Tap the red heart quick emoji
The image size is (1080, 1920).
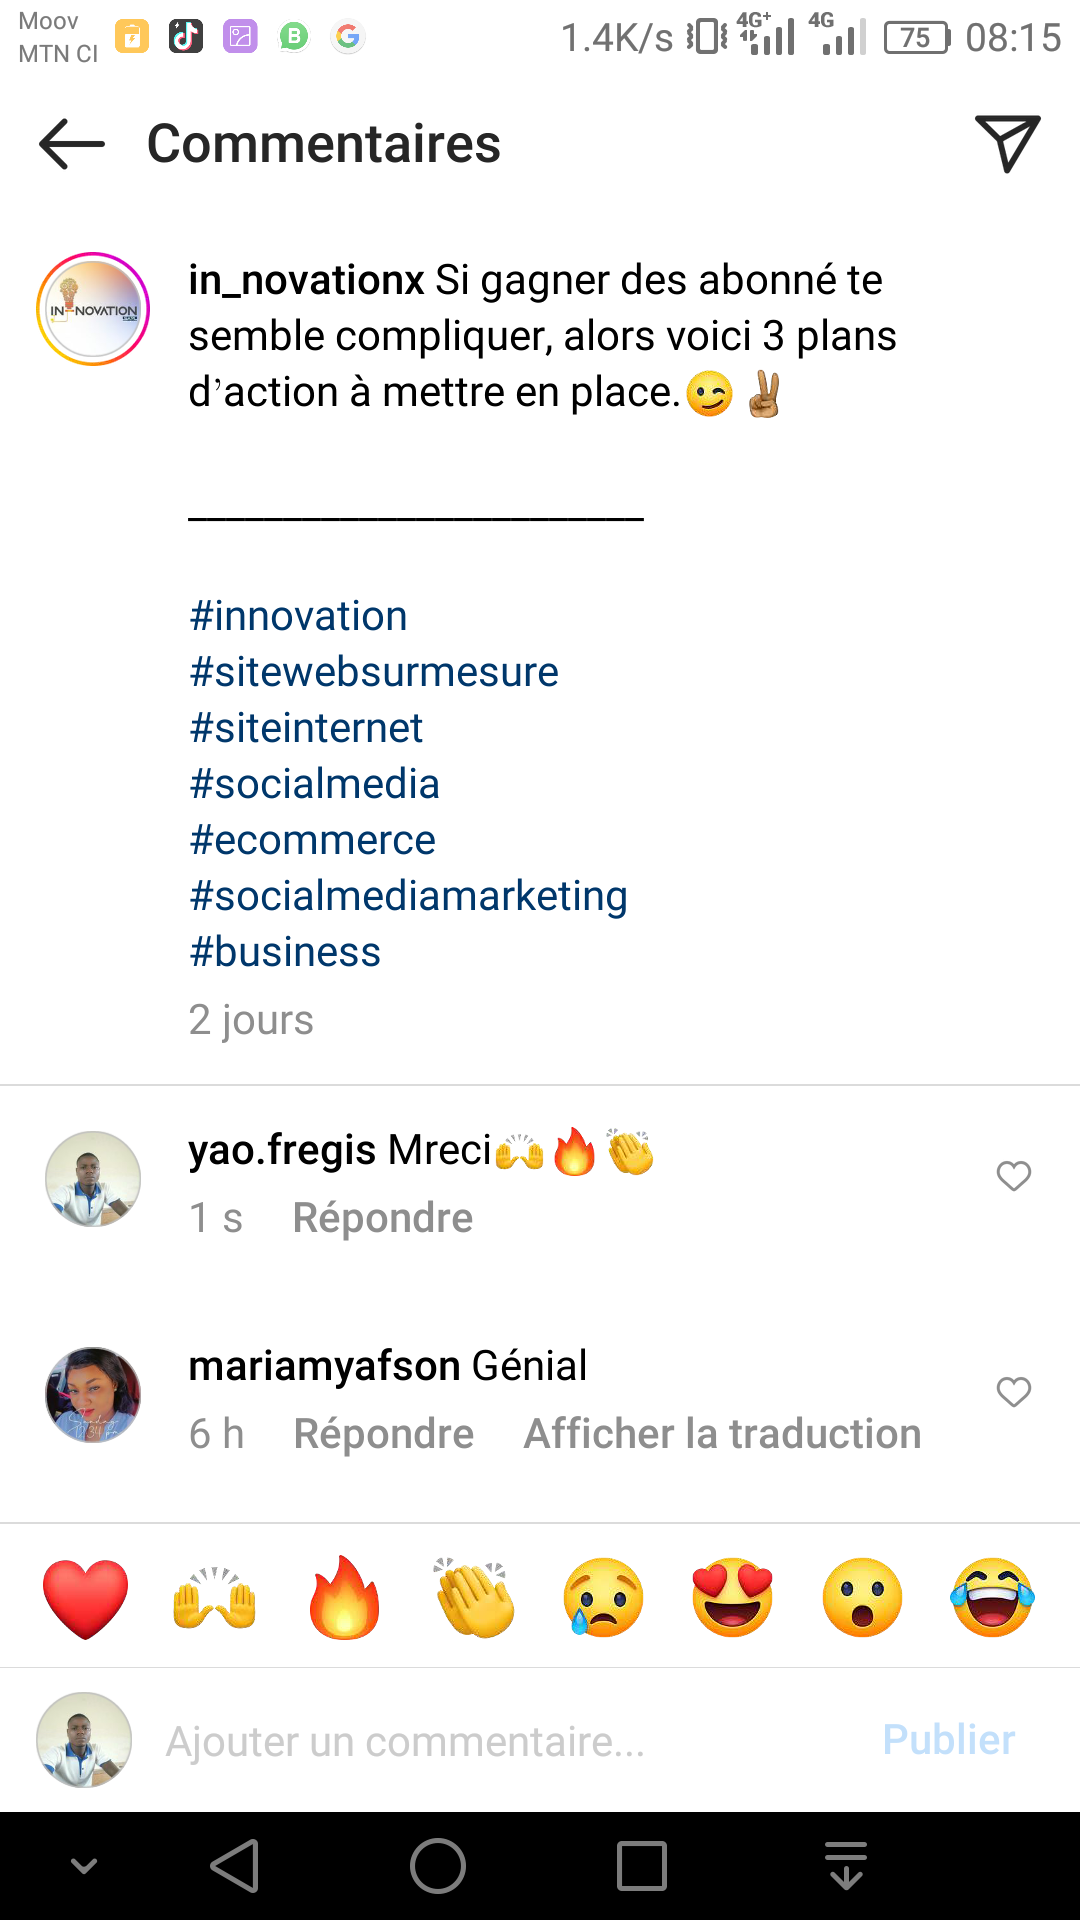pos(86,1597)
